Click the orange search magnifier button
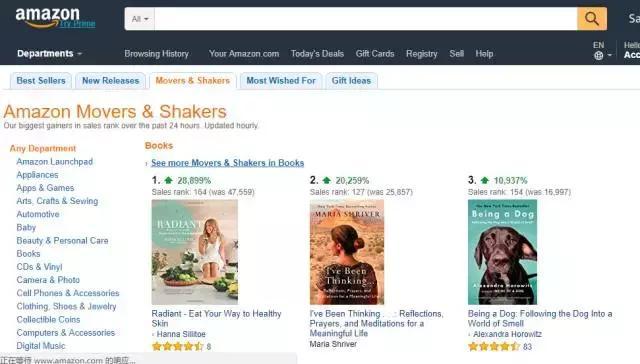Screen dimensions: 640x364 pos(591,18)
